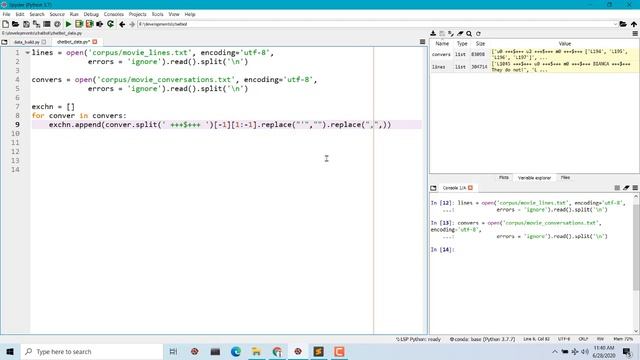The image size is (640, 360).
Task: Interrupt the kernel with the console stop icon
Action: coord(617,188)
